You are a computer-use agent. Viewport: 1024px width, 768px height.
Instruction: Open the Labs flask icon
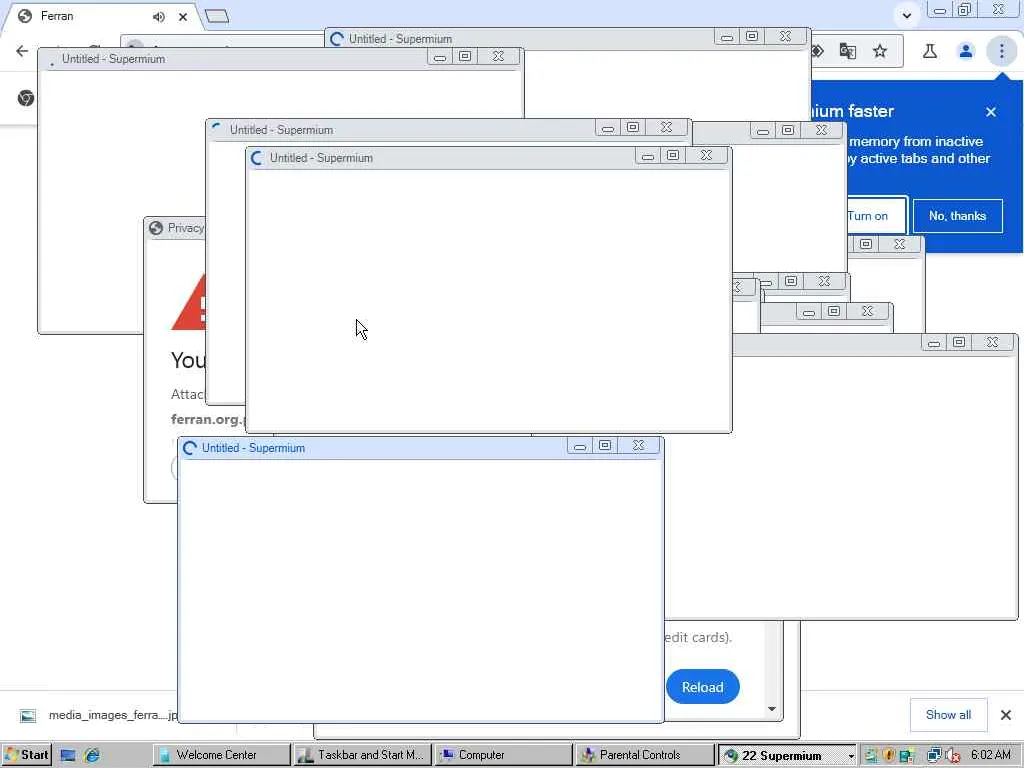(x=930, y=51)
